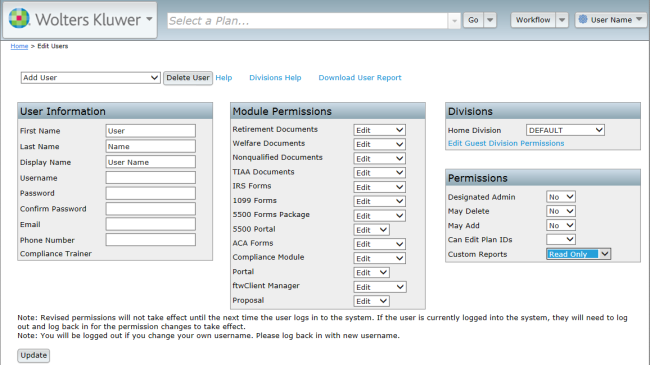Open 5500 Forms Package dropdown
The width and height of the screenshot is (650, 365).
(x=379, y=216)
